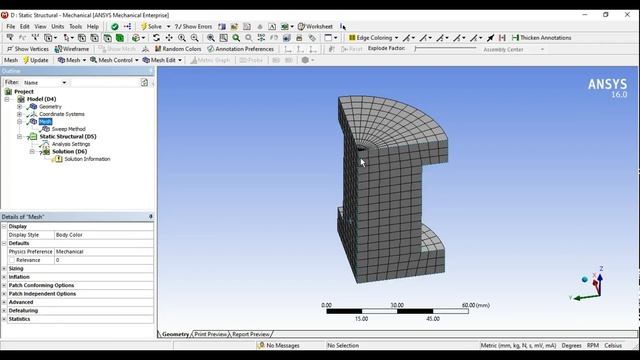Select Solution Information tree item

(x=87, y=159)
